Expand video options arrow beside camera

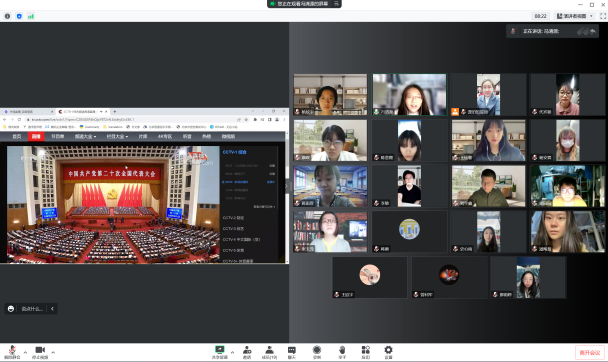pos(53,352)
